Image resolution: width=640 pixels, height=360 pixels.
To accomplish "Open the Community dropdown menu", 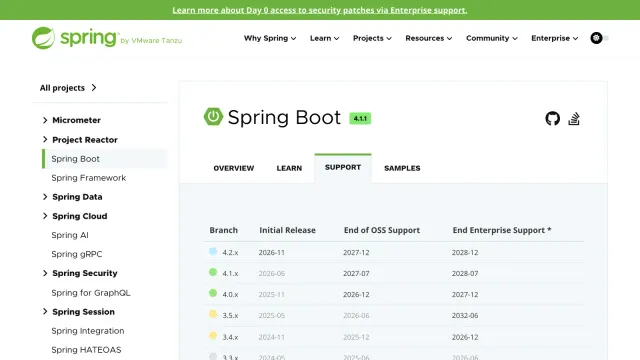I will pyautogui.click(x=492, y=38).
